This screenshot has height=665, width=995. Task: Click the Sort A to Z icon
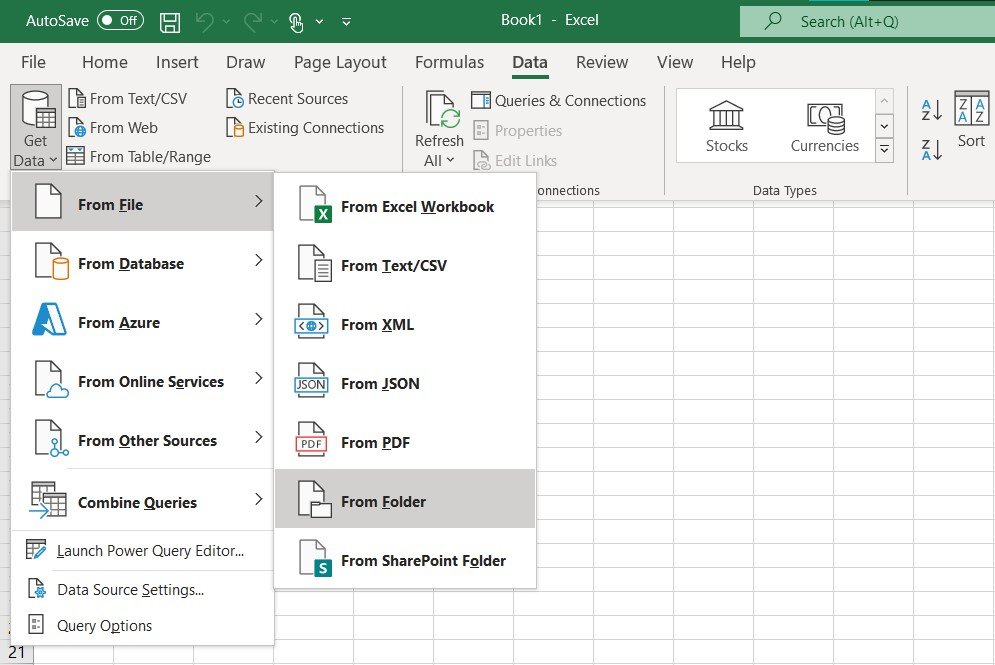tap(931, 110)
